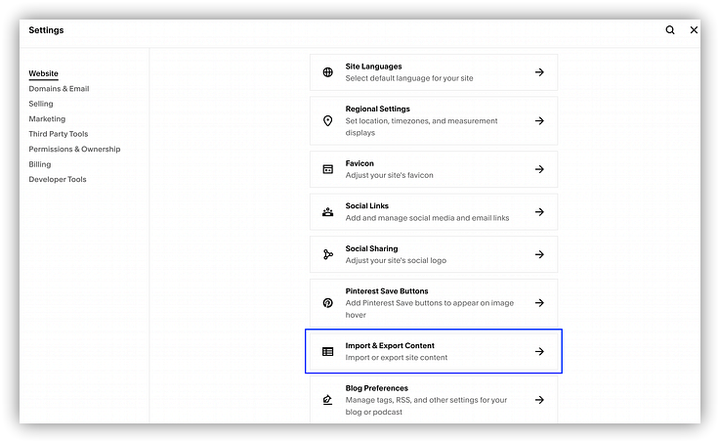Open Blog Preferences via its arrow
Viewport: 720px width, 443px height.
pyautogui.click(x=540, y=400)
